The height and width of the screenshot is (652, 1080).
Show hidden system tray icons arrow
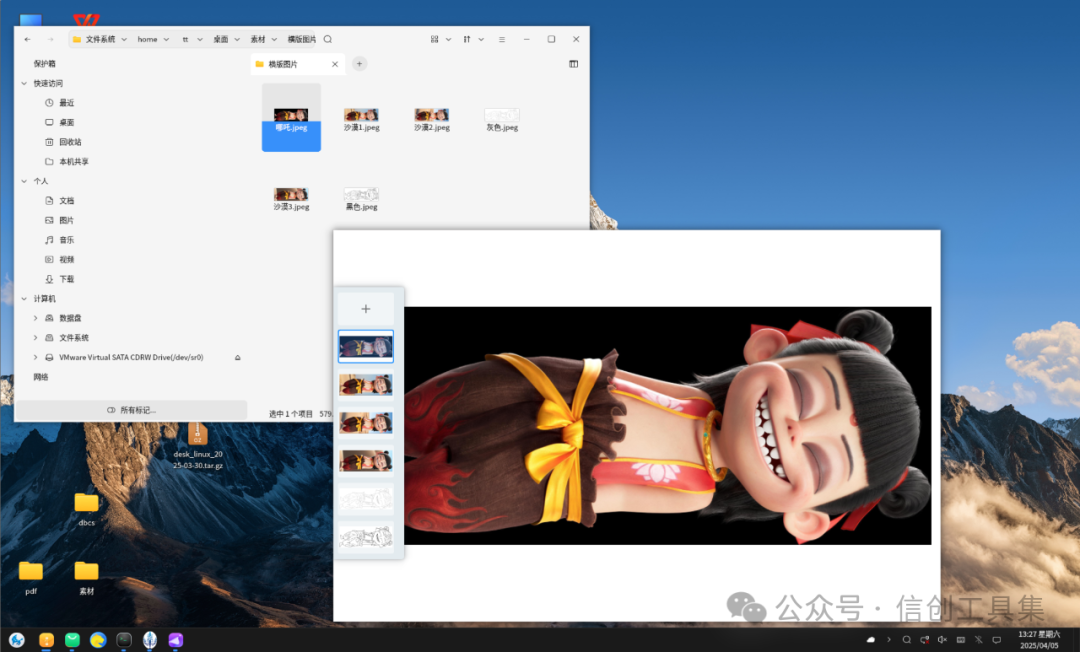point(889,640)
